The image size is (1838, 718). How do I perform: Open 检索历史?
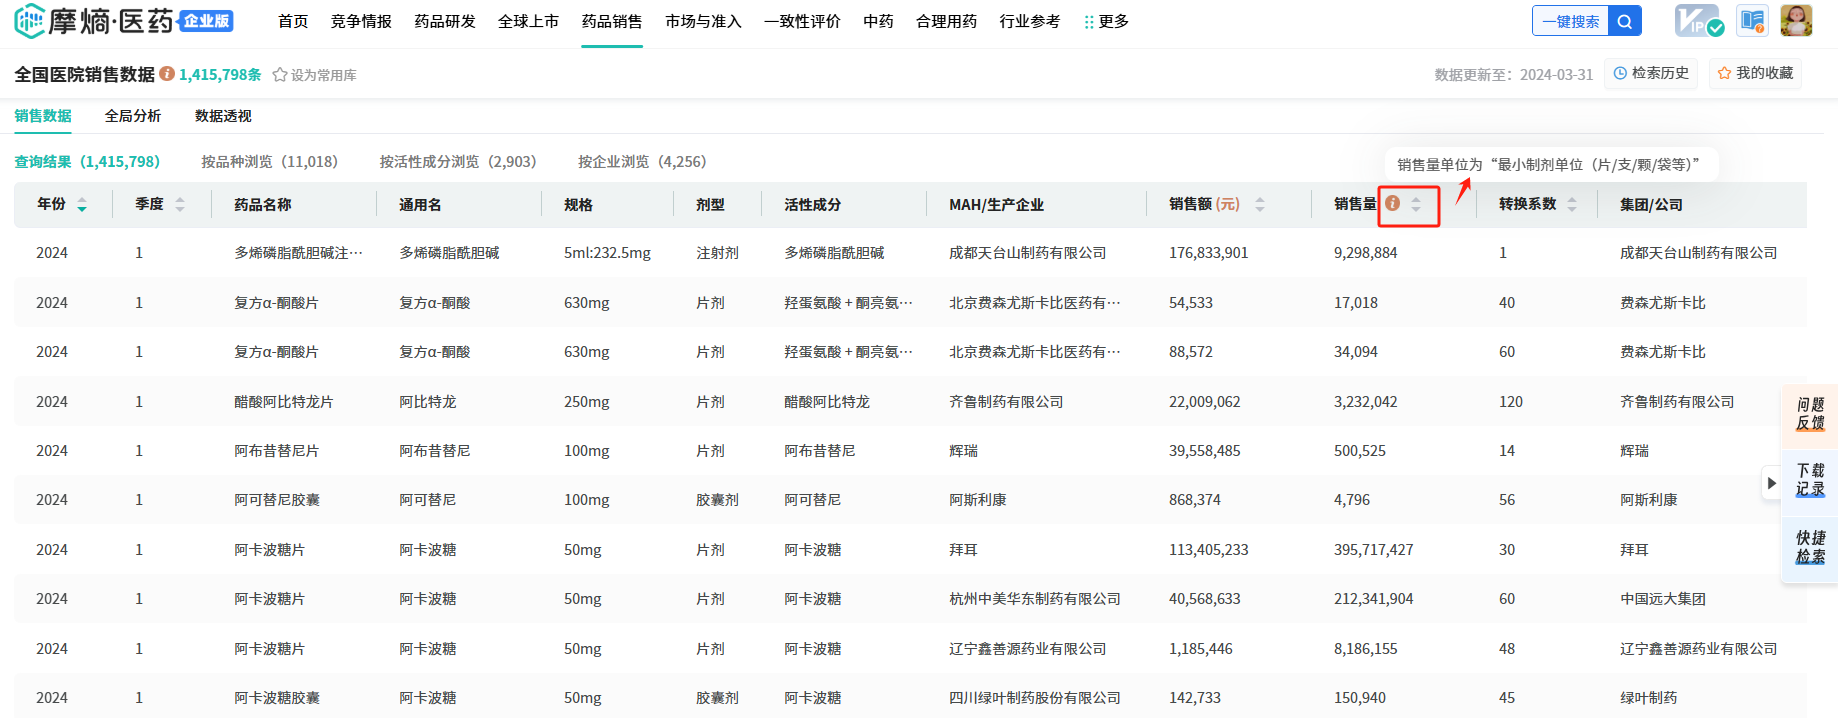coord(1651,73)
